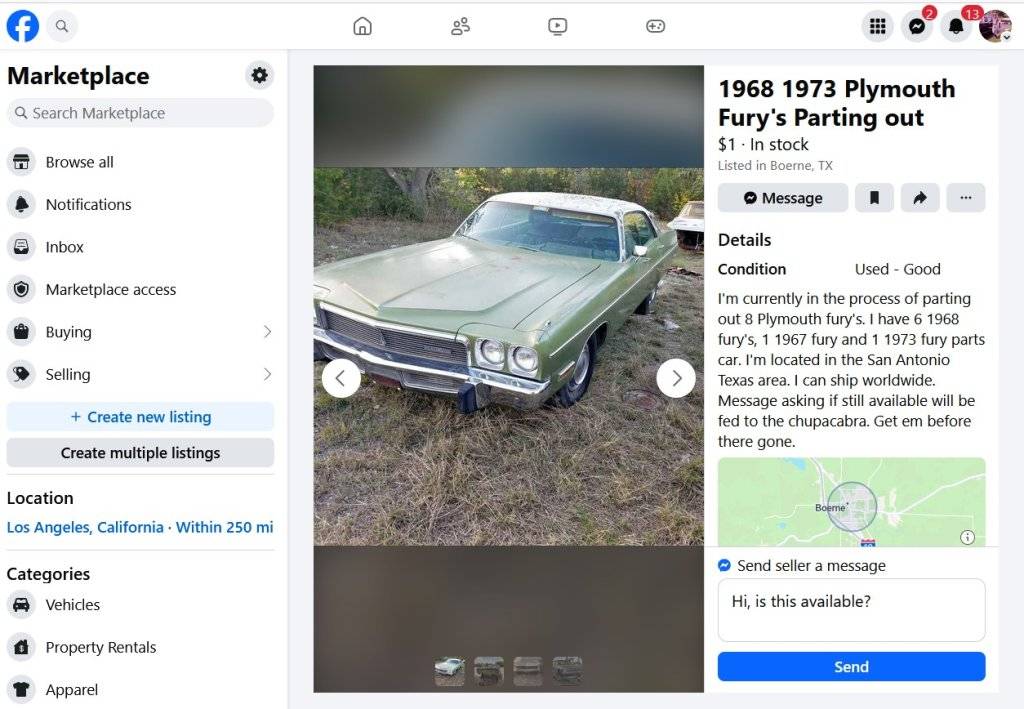
Task: Click the Marketplace settings gear
Action: pyautogui.click(x=260, y=75)
